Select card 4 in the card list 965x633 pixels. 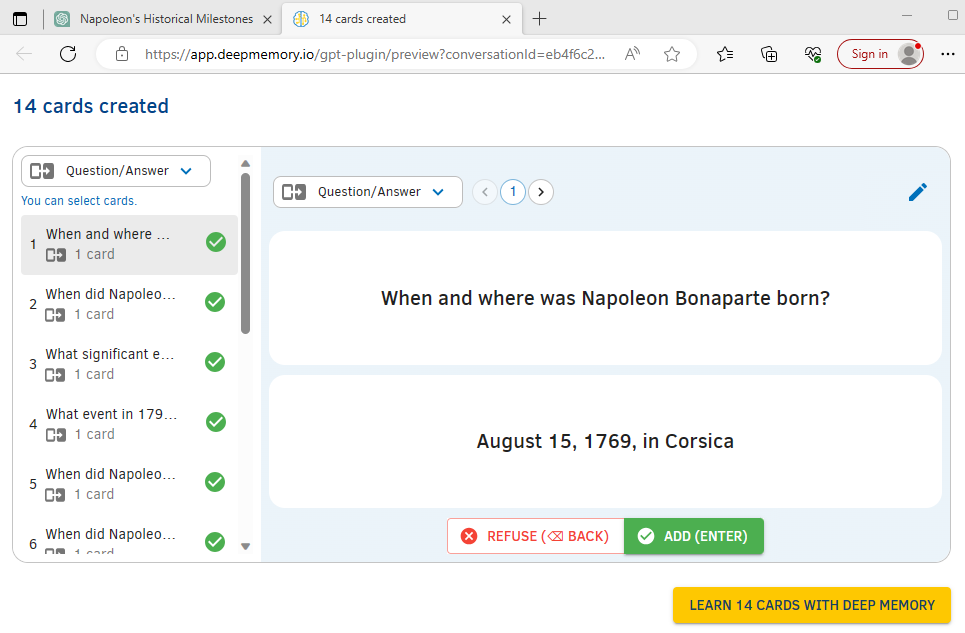112,423
